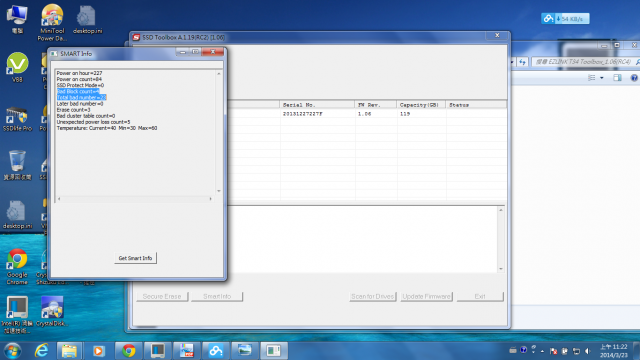Click SSD Toolbox log scroll up arrow

pos(501,210)
